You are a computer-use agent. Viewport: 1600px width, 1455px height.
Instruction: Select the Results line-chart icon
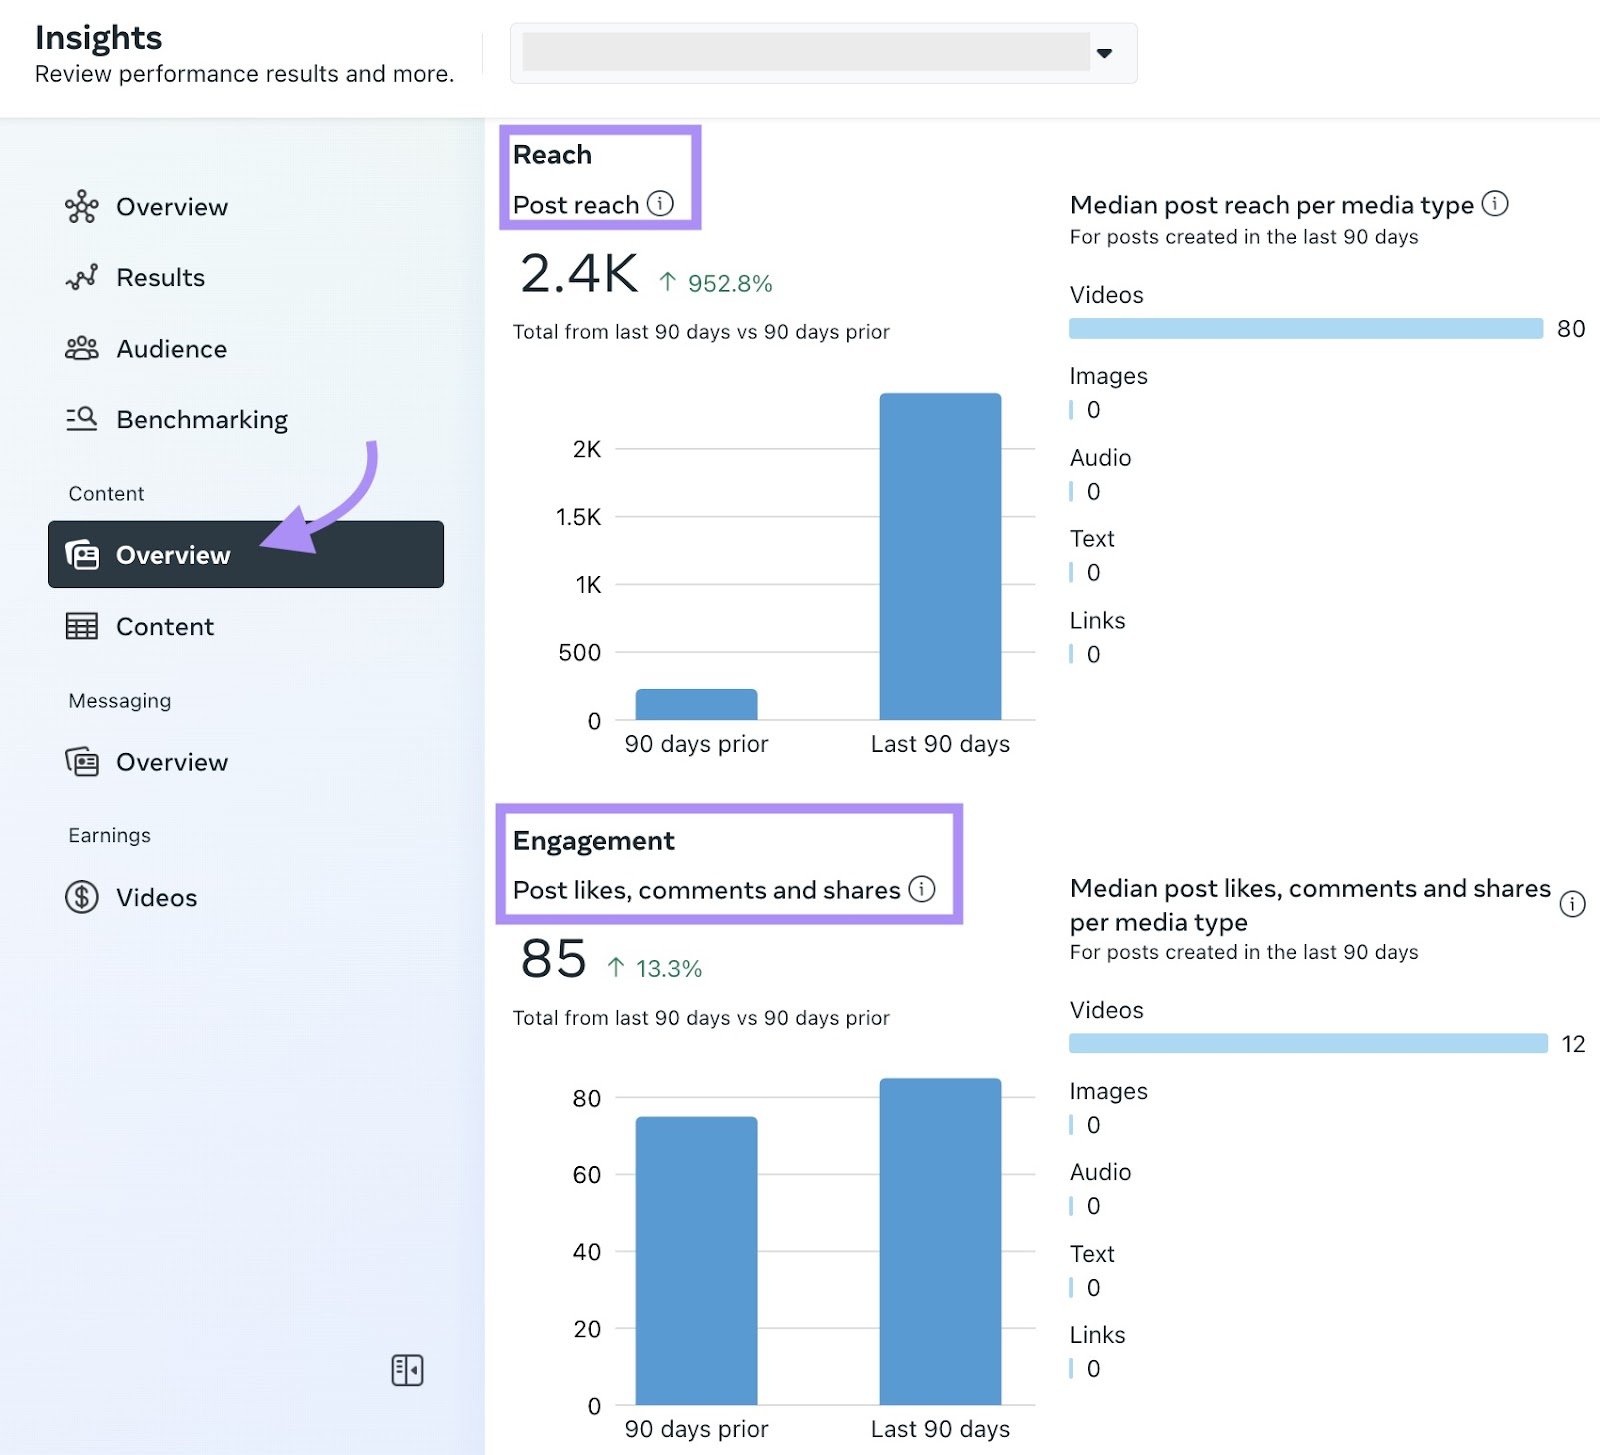[82, 277]
